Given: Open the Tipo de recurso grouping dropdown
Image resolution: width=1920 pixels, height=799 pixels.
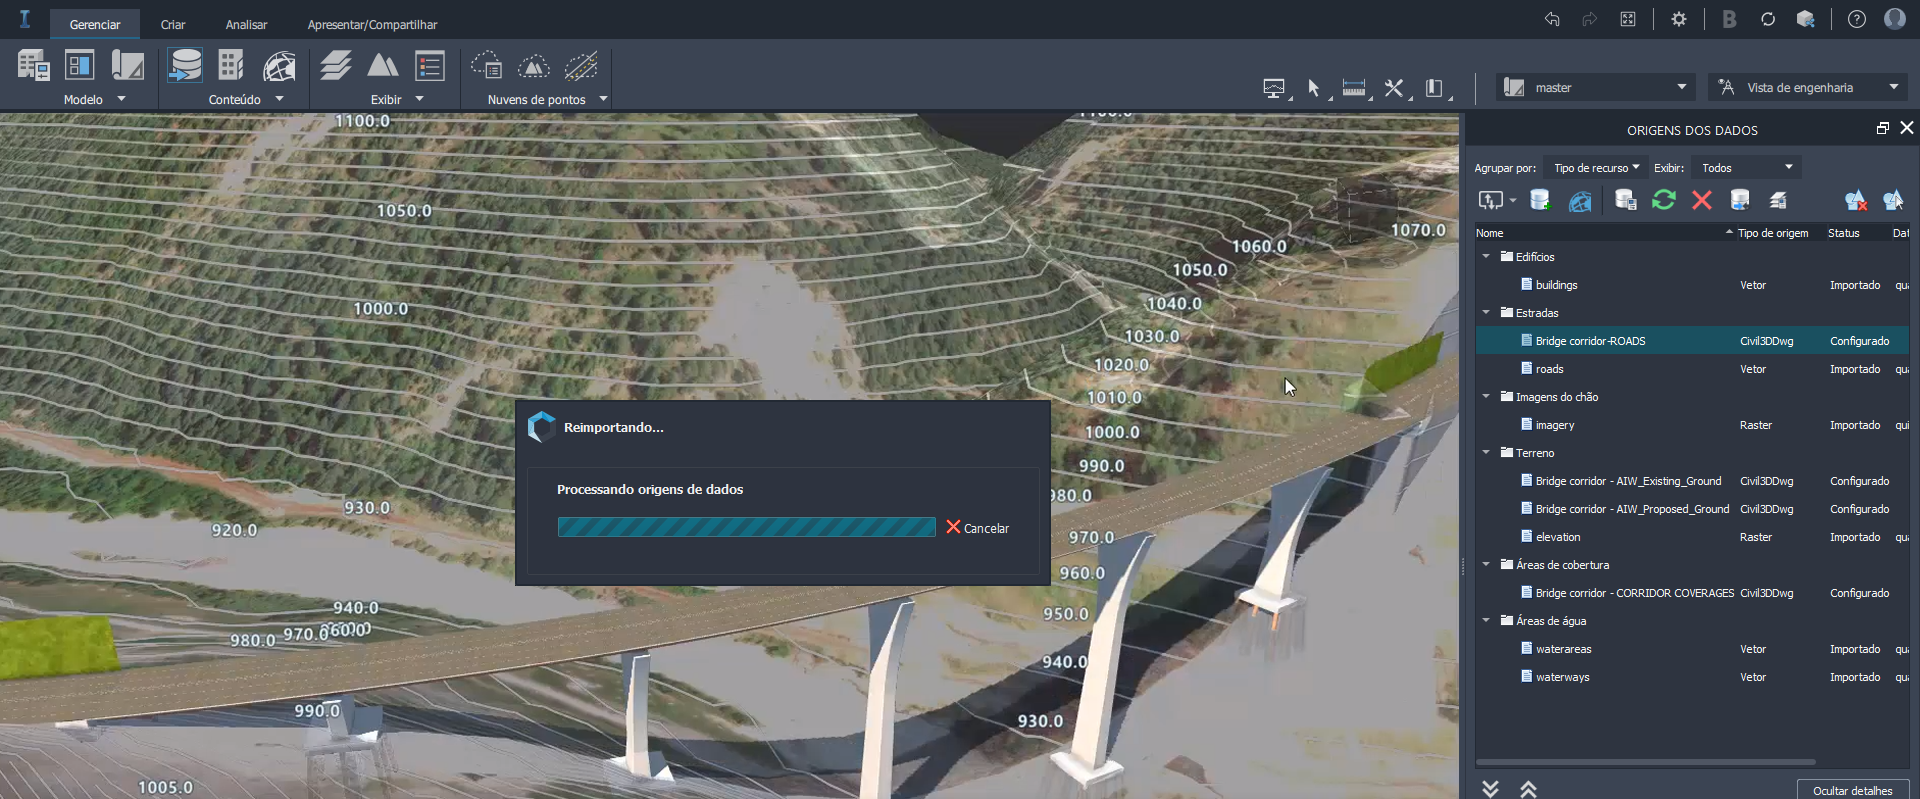Looking at the screenshot, I should (1595, 168).
